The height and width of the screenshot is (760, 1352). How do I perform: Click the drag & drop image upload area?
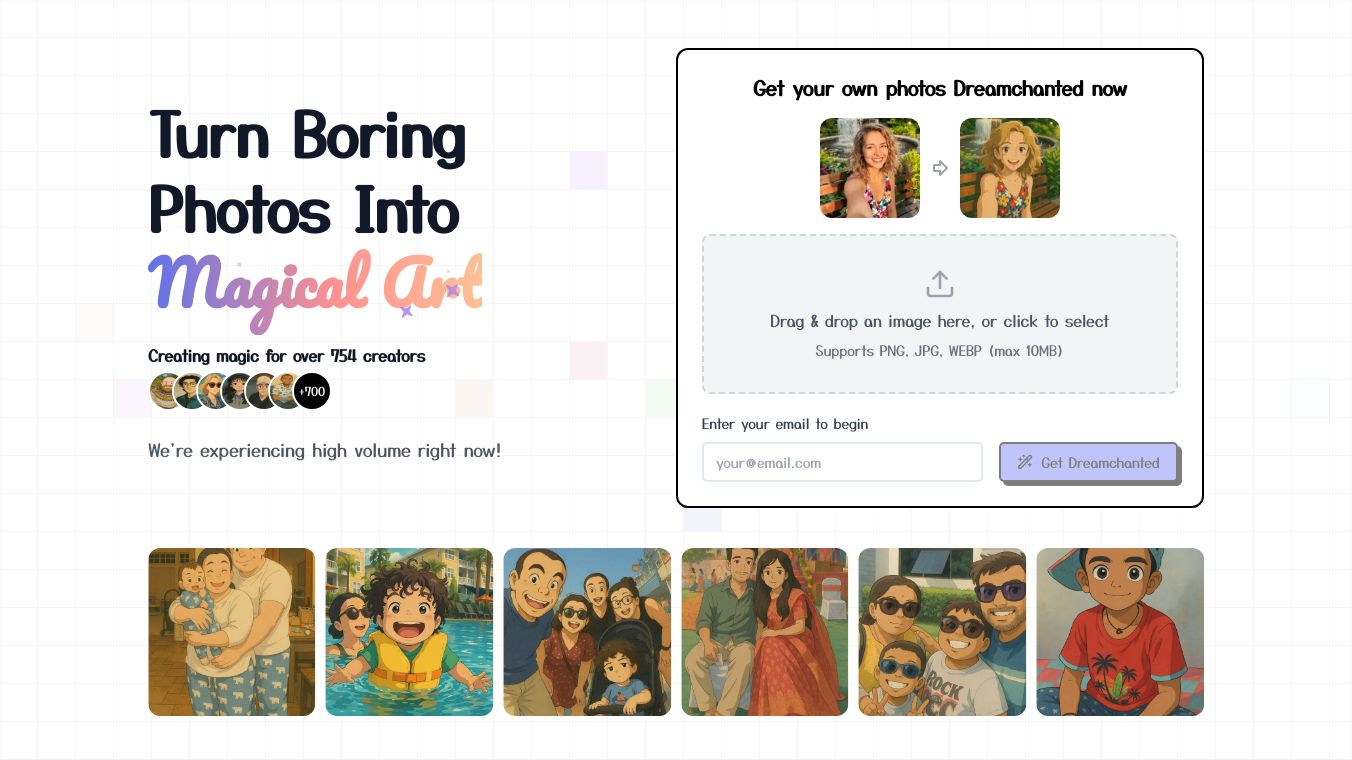939,314
